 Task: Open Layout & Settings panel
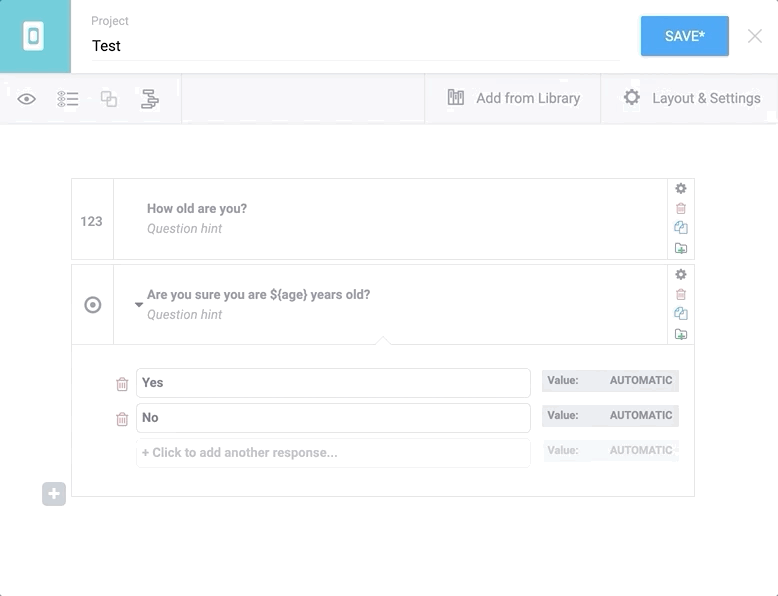click(691, 98)
